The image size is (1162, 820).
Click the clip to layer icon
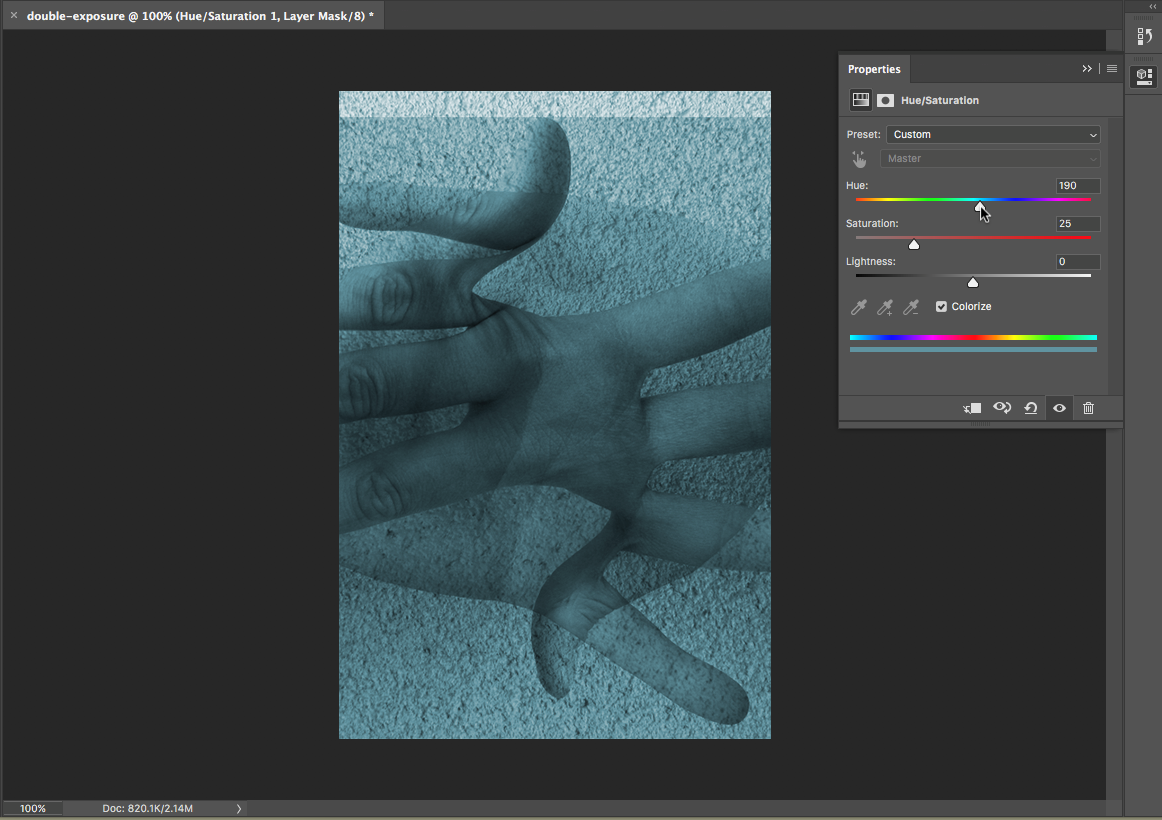coord(972,408)
